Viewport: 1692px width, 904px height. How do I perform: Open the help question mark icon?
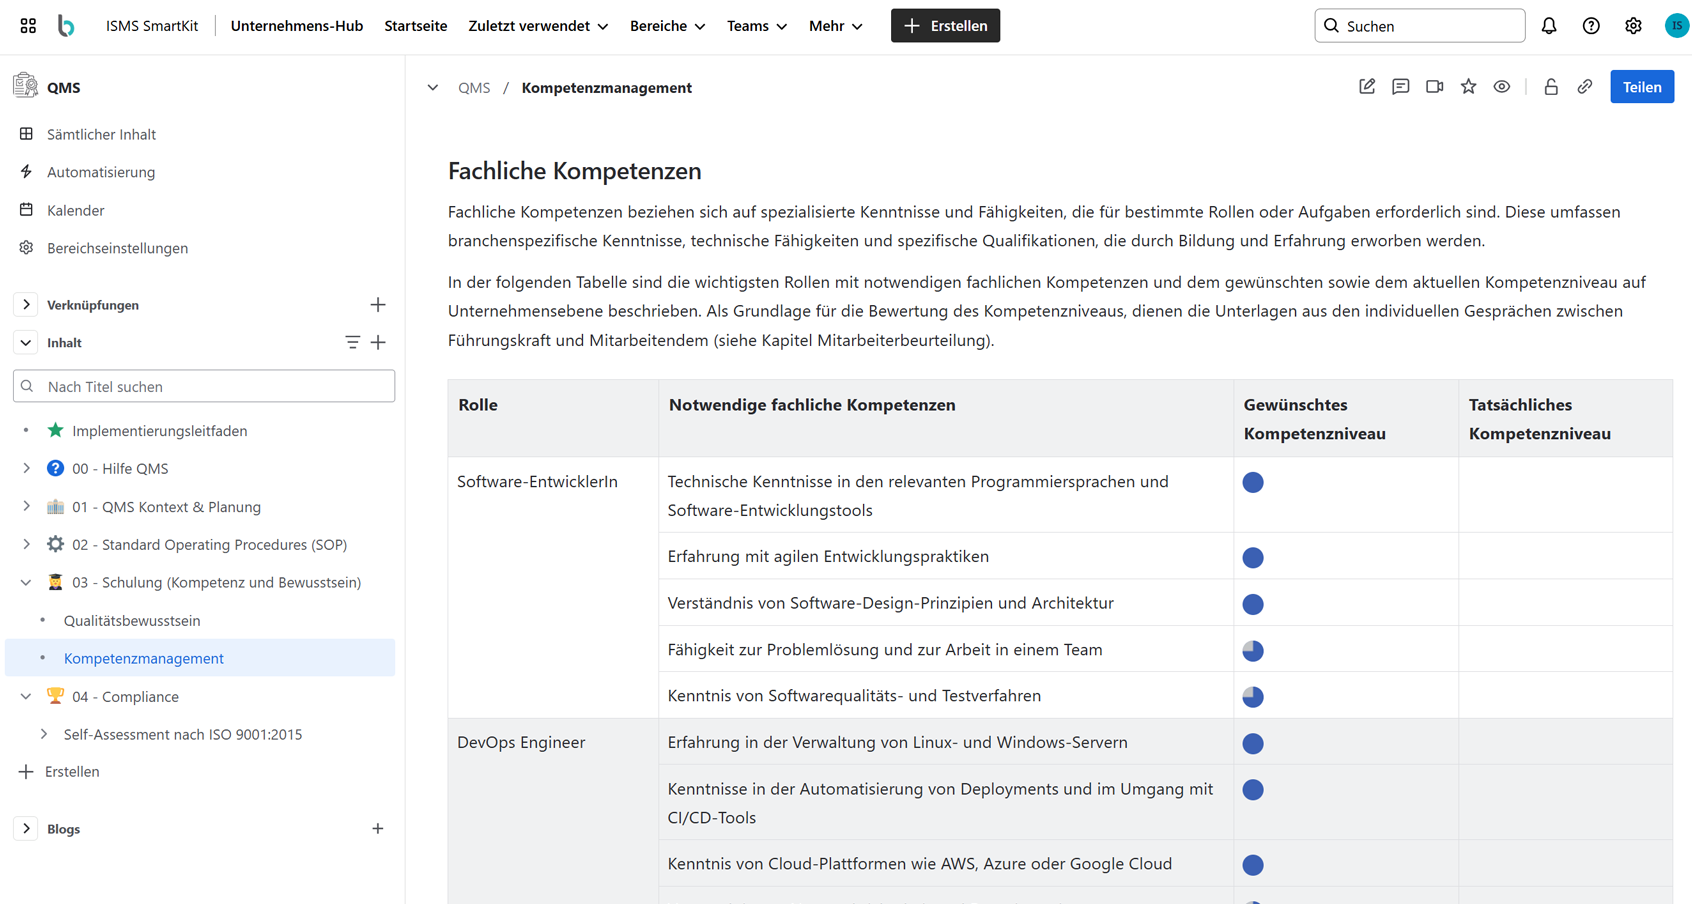[x=1591, y=26]
